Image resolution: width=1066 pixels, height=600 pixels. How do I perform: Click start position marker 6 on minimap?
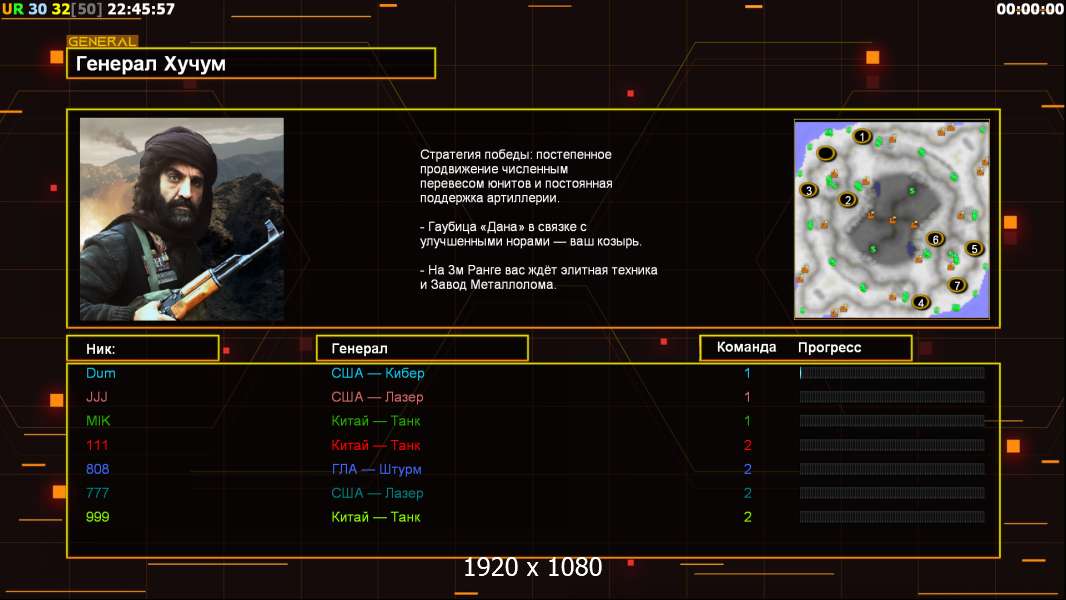(x=935, y=239)
